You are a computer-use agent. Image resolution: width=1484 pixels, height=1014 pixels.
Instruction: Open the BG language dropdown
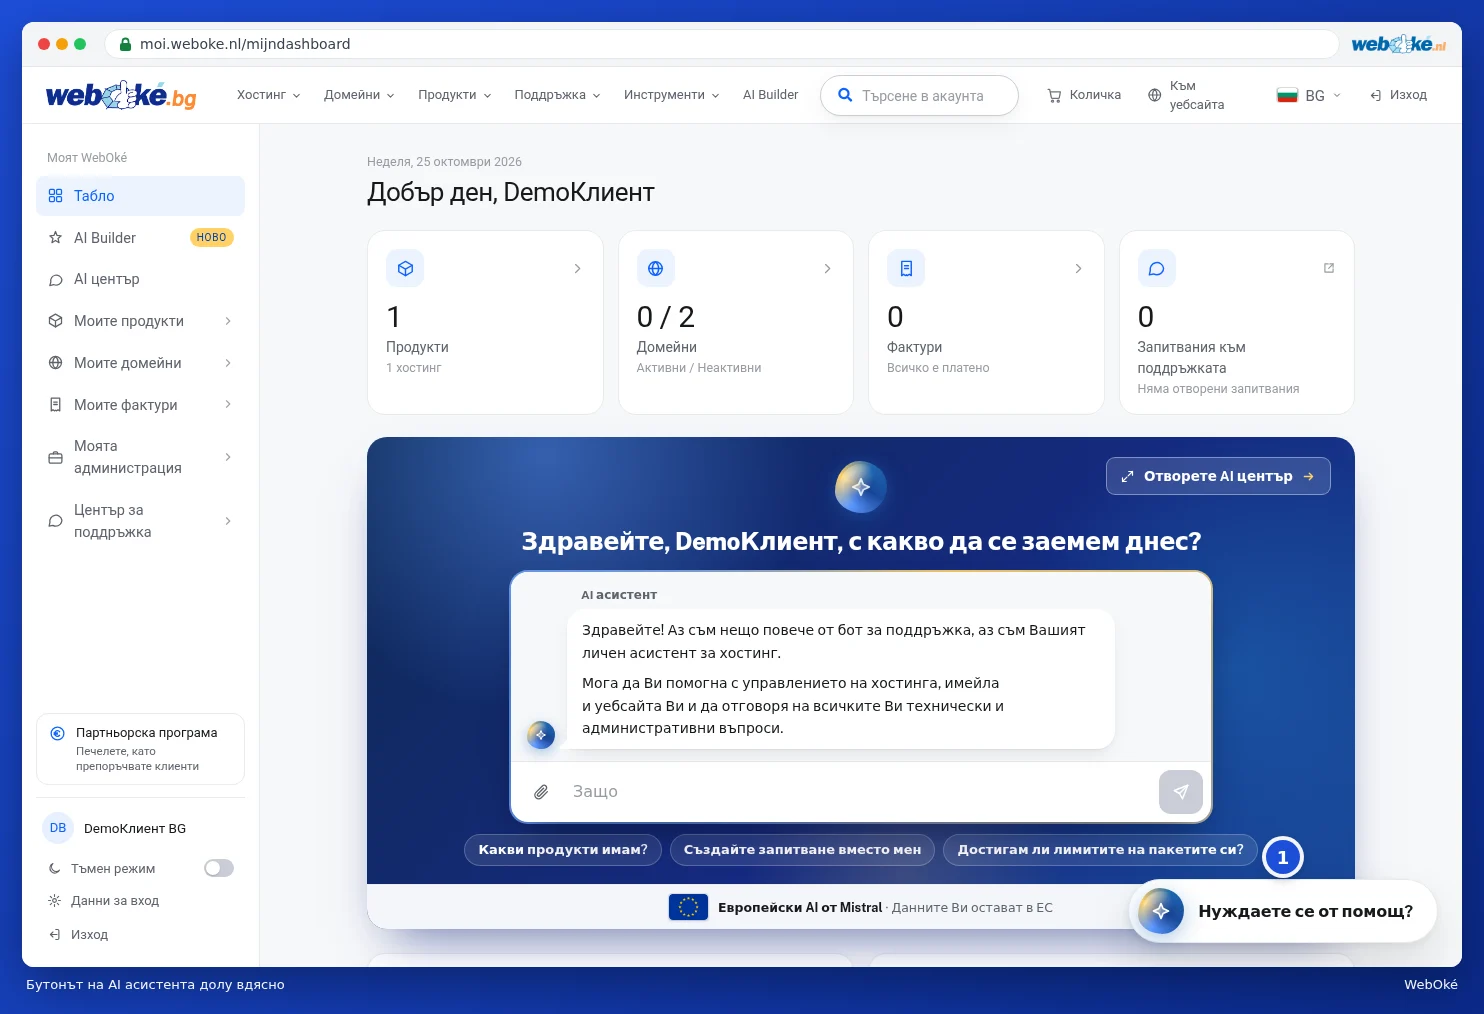coord(1308,96)
